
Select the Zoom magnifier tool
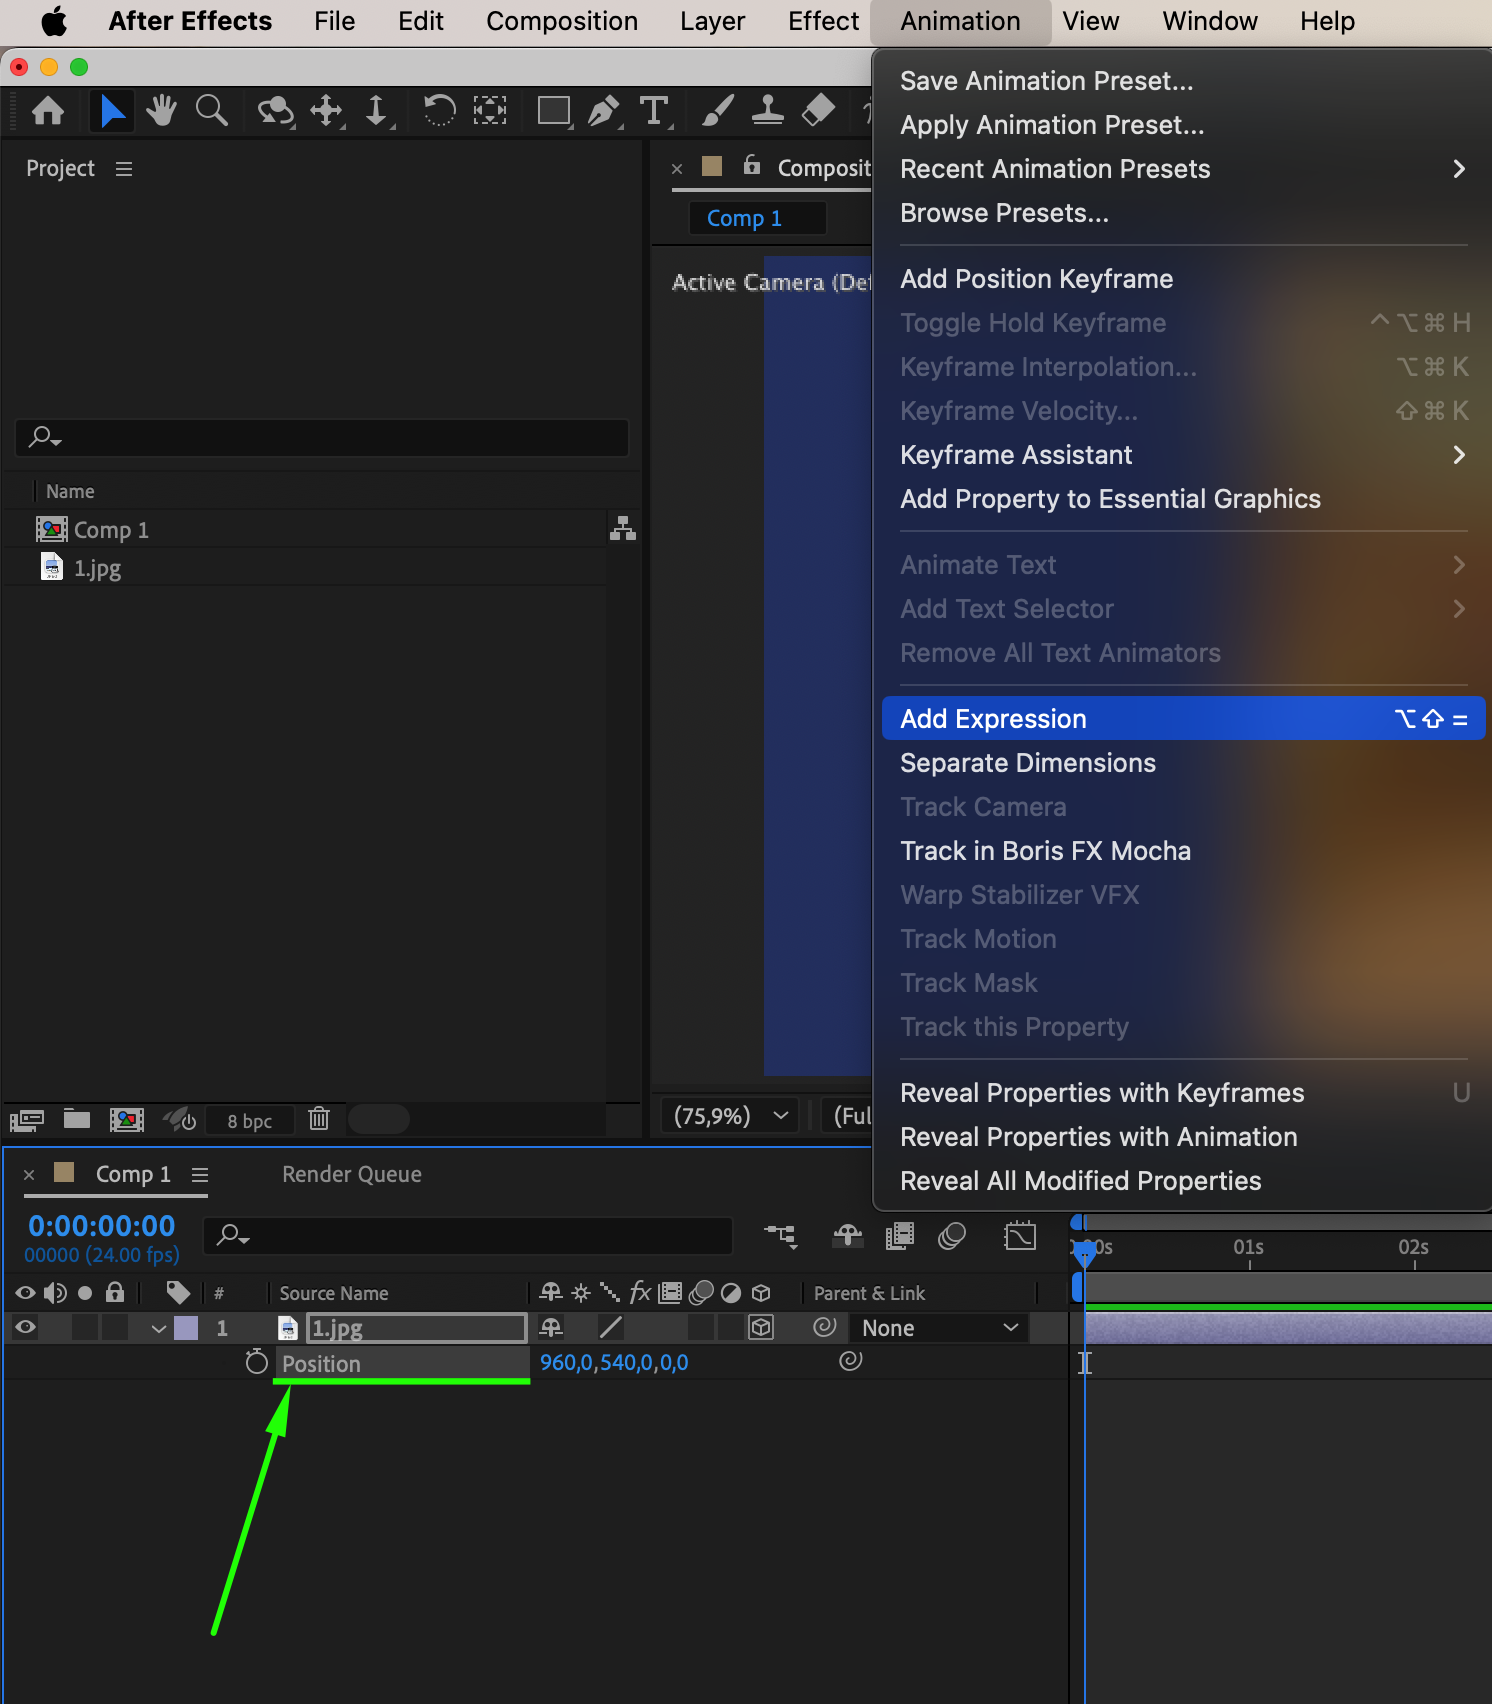pyautogui.click(x=211, y=110)
